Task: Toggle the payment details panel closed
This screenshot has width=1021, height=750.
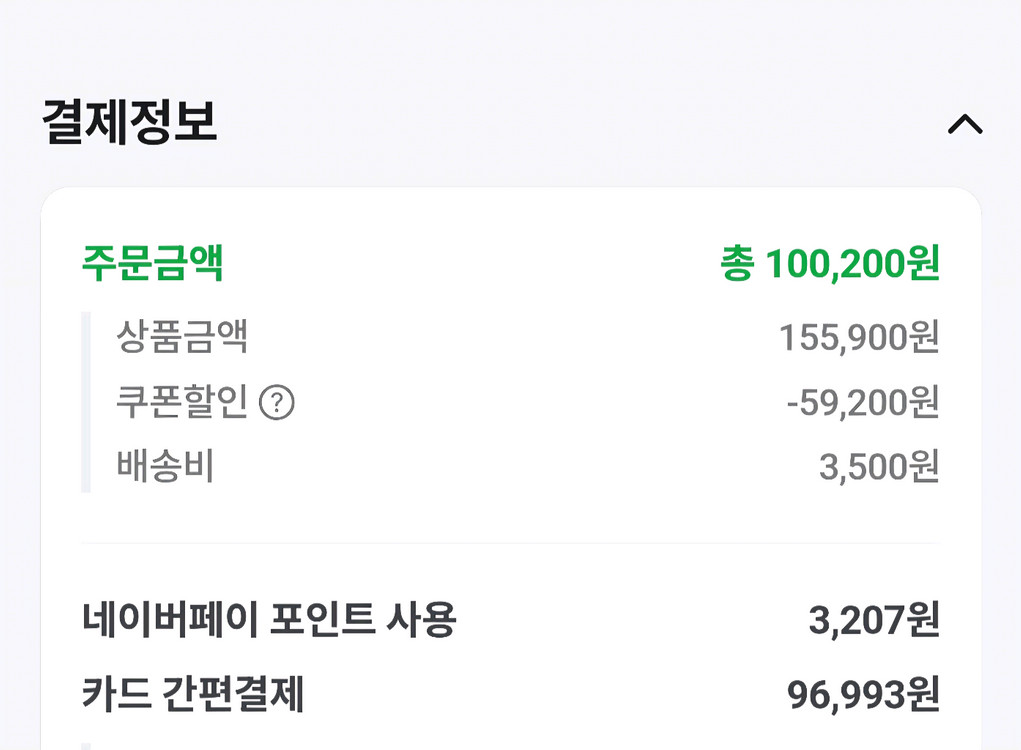Action: [963, 123]
